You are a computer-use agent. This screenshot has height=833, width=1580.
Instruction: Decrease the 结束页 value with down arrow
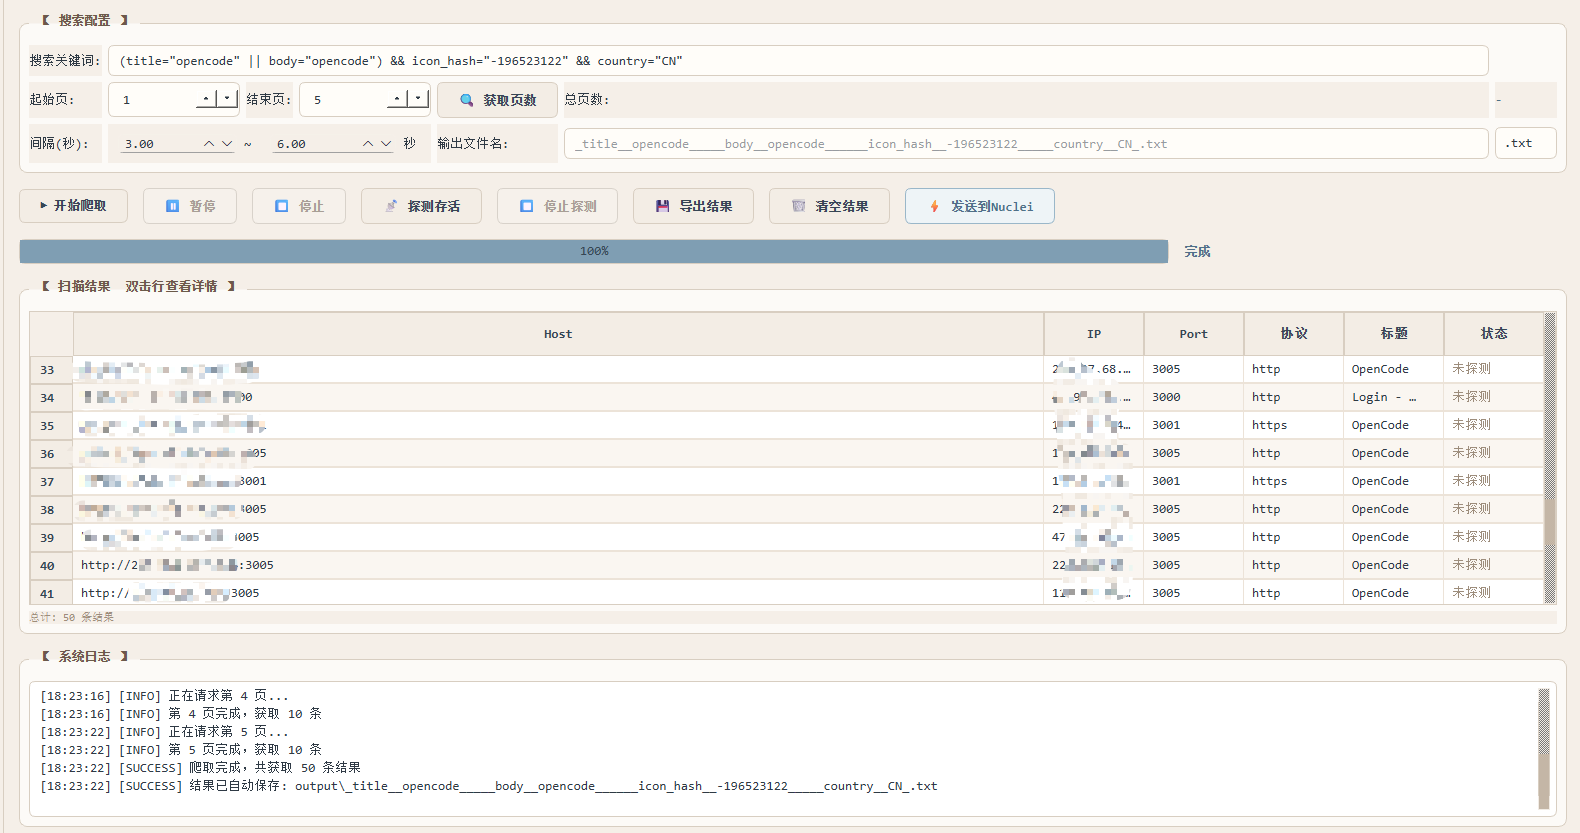(418, 99)
